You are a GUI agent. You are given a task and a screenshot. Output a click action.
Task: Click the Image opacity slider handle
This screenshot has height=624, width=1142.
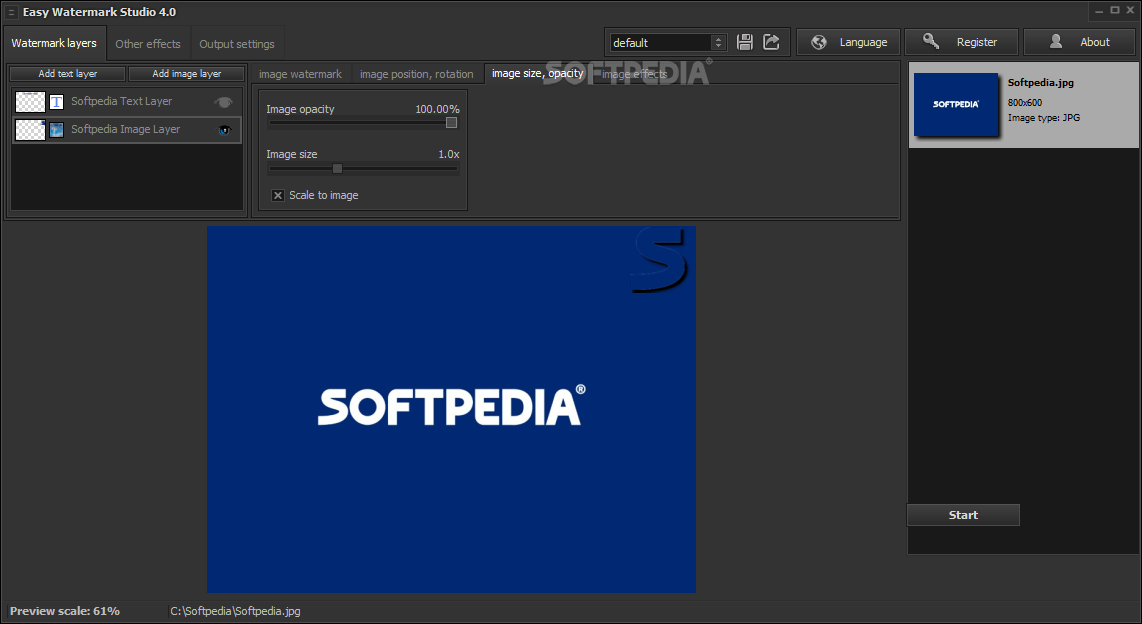pos(452,123)
